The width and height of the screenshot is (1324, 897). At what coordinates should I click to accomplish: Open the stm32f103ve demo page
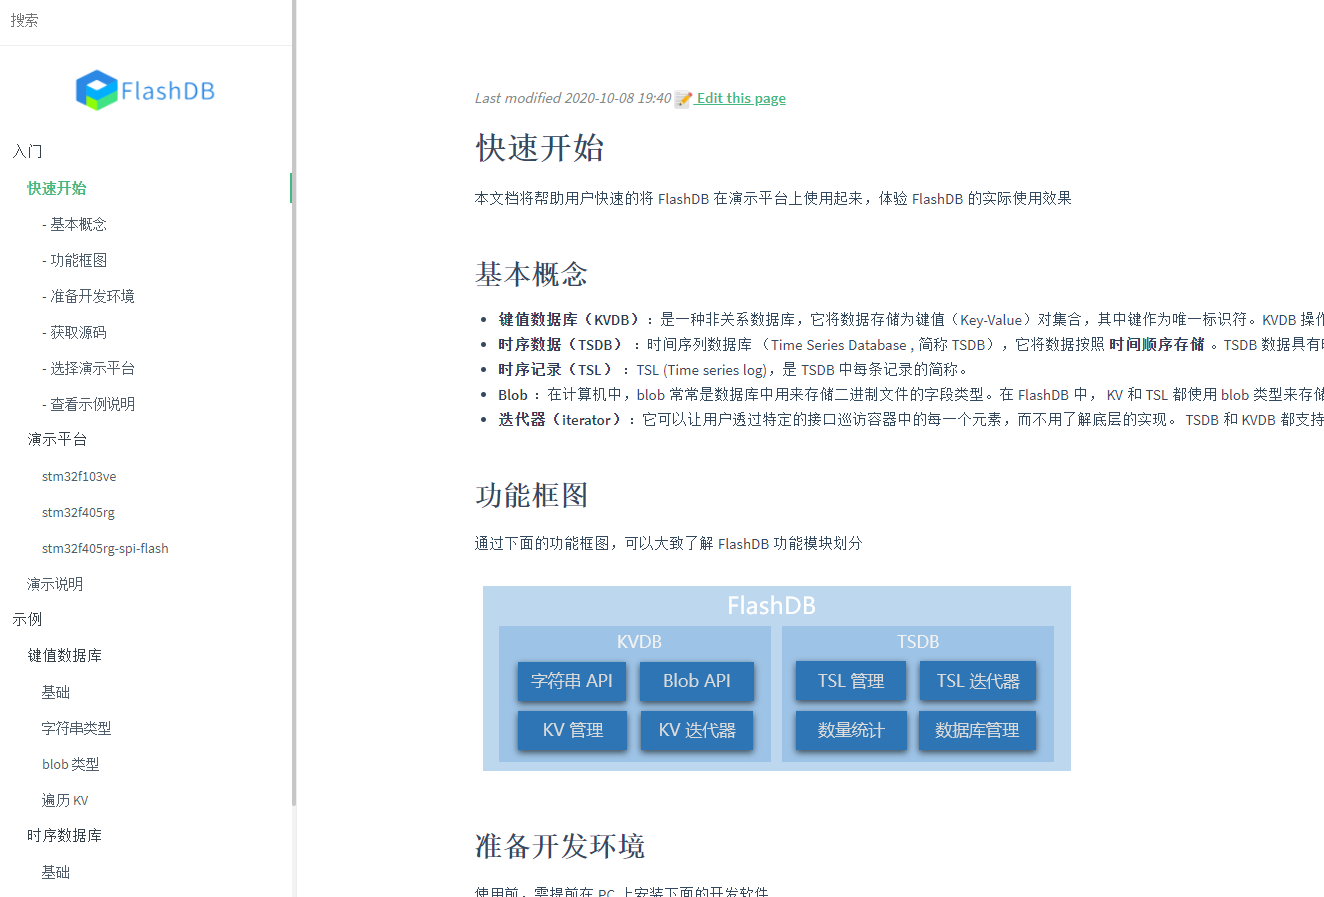[79, 476]
